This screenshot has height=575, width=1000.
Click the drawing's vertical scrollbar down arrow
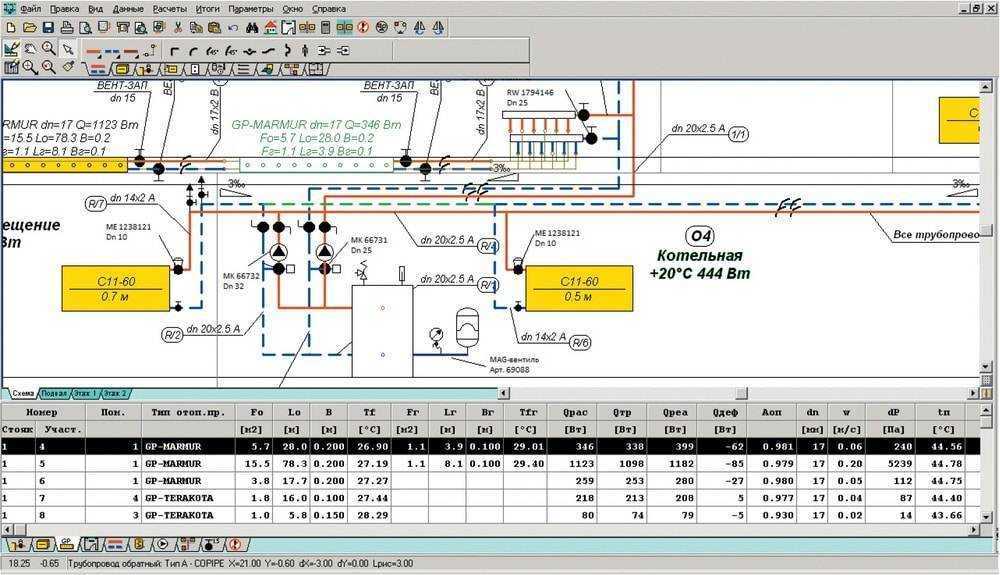click(x=986, y=368)
